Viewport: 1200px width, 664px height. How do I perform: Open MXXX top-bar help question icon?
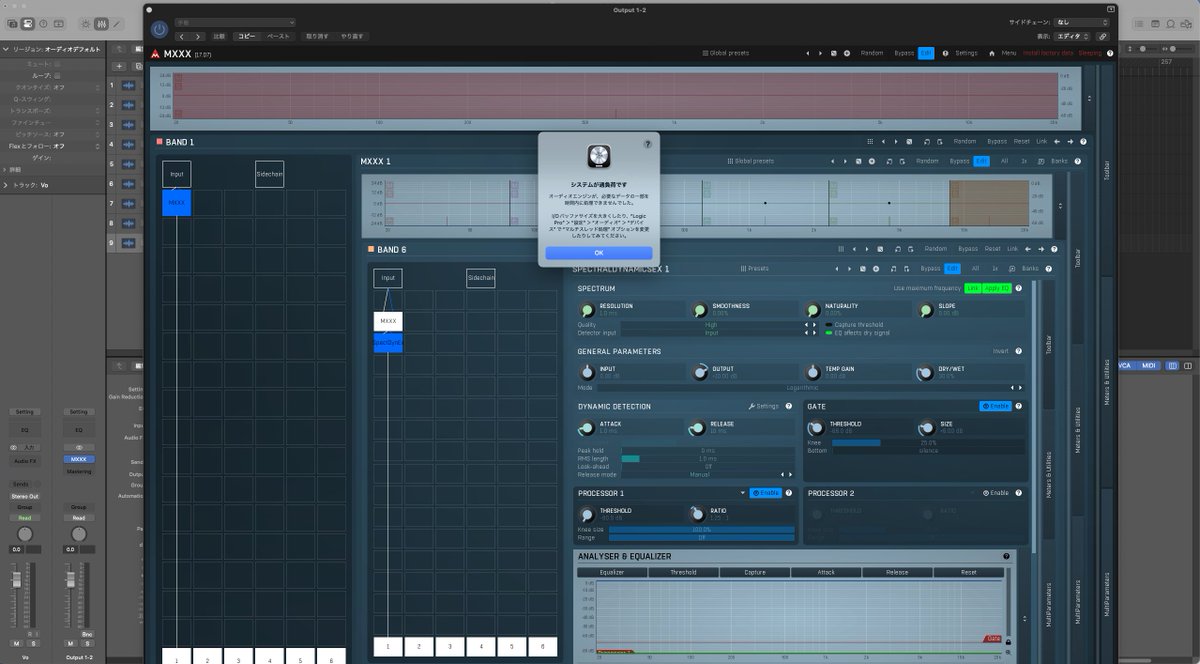coord(1110,53)
